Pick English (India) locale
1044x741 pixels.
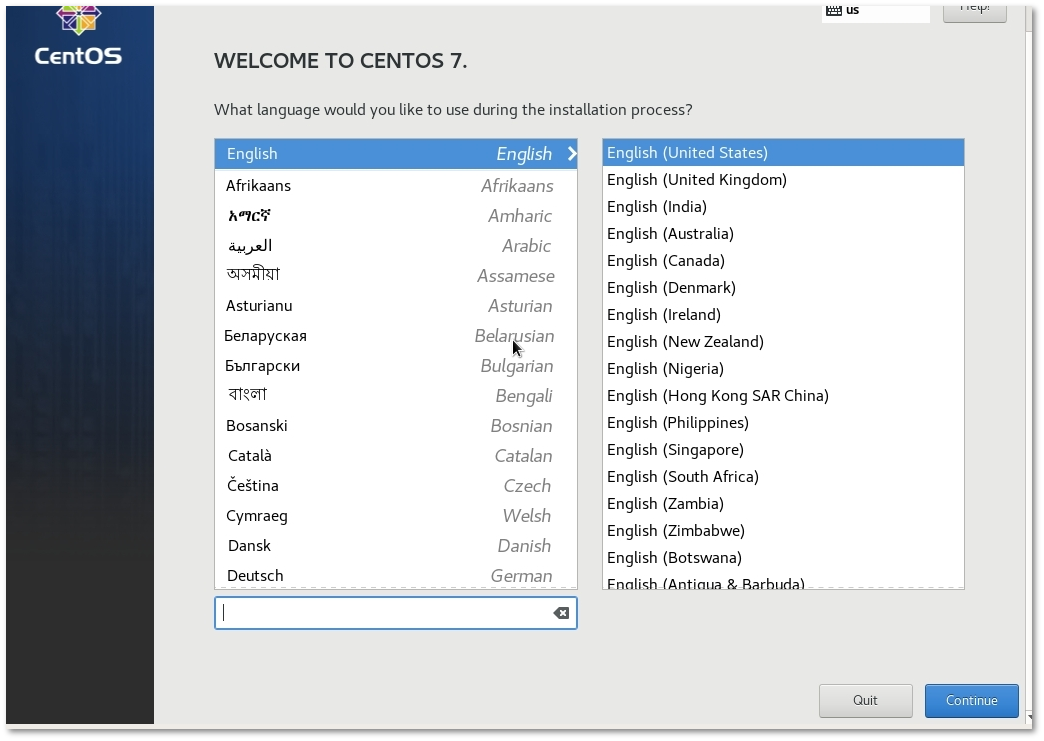(657, 207)
